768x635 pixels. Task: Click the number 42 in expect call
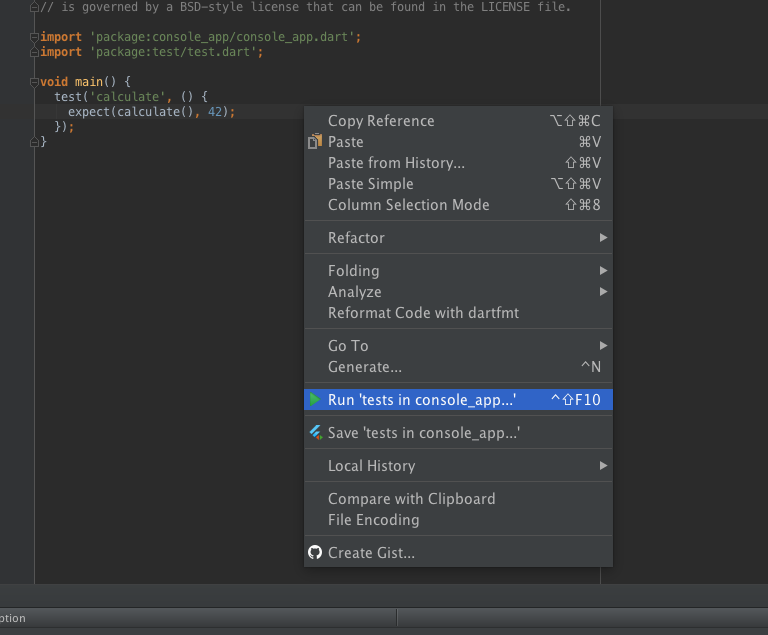(215, 112)
